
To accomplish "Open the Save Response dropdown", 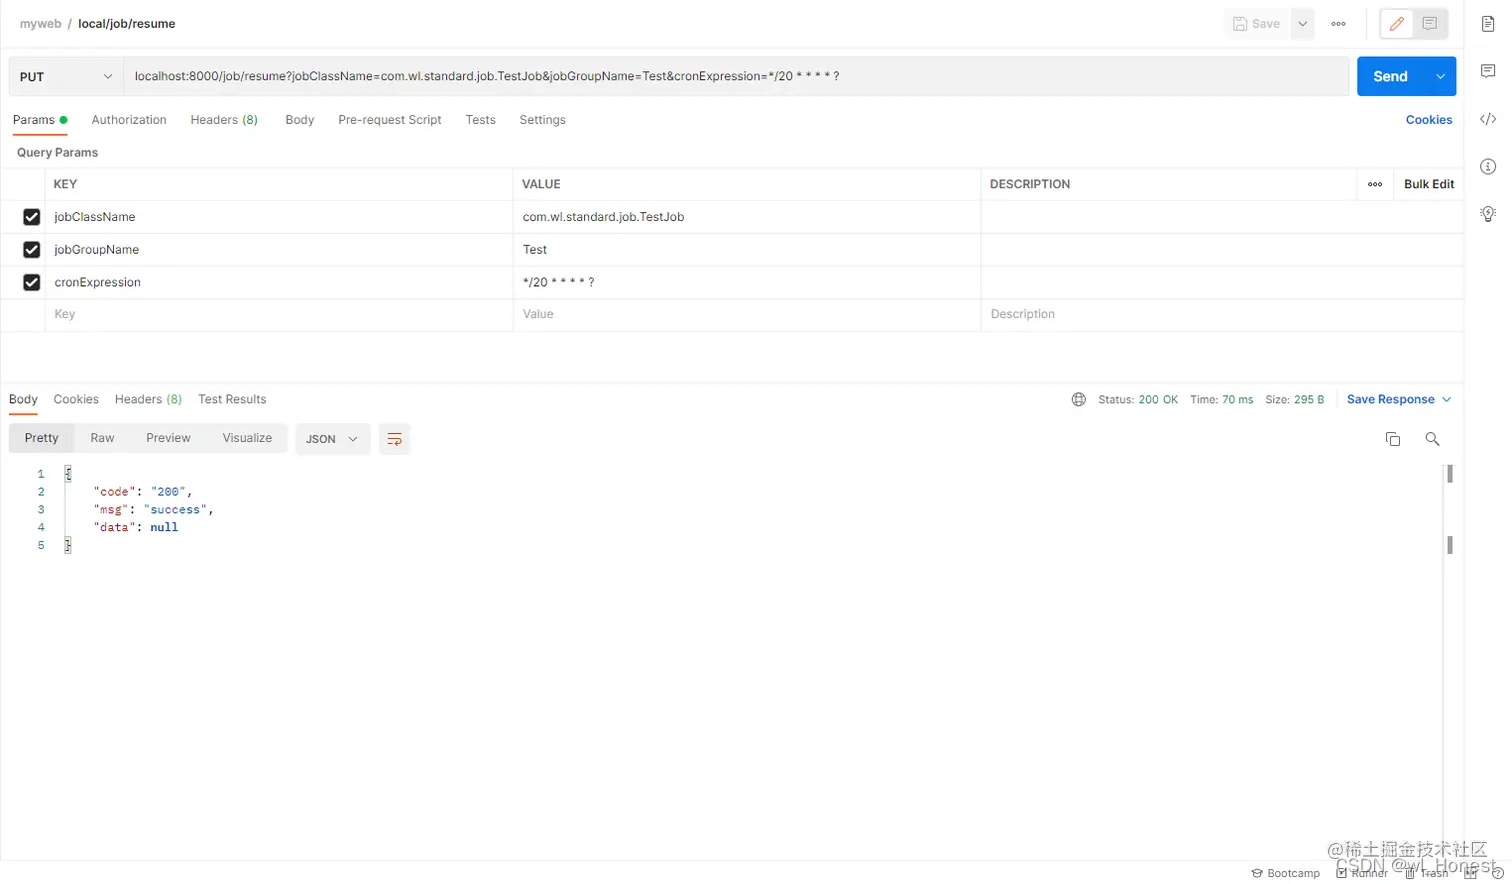I will pyautogui.click(x=1398, y=399).
